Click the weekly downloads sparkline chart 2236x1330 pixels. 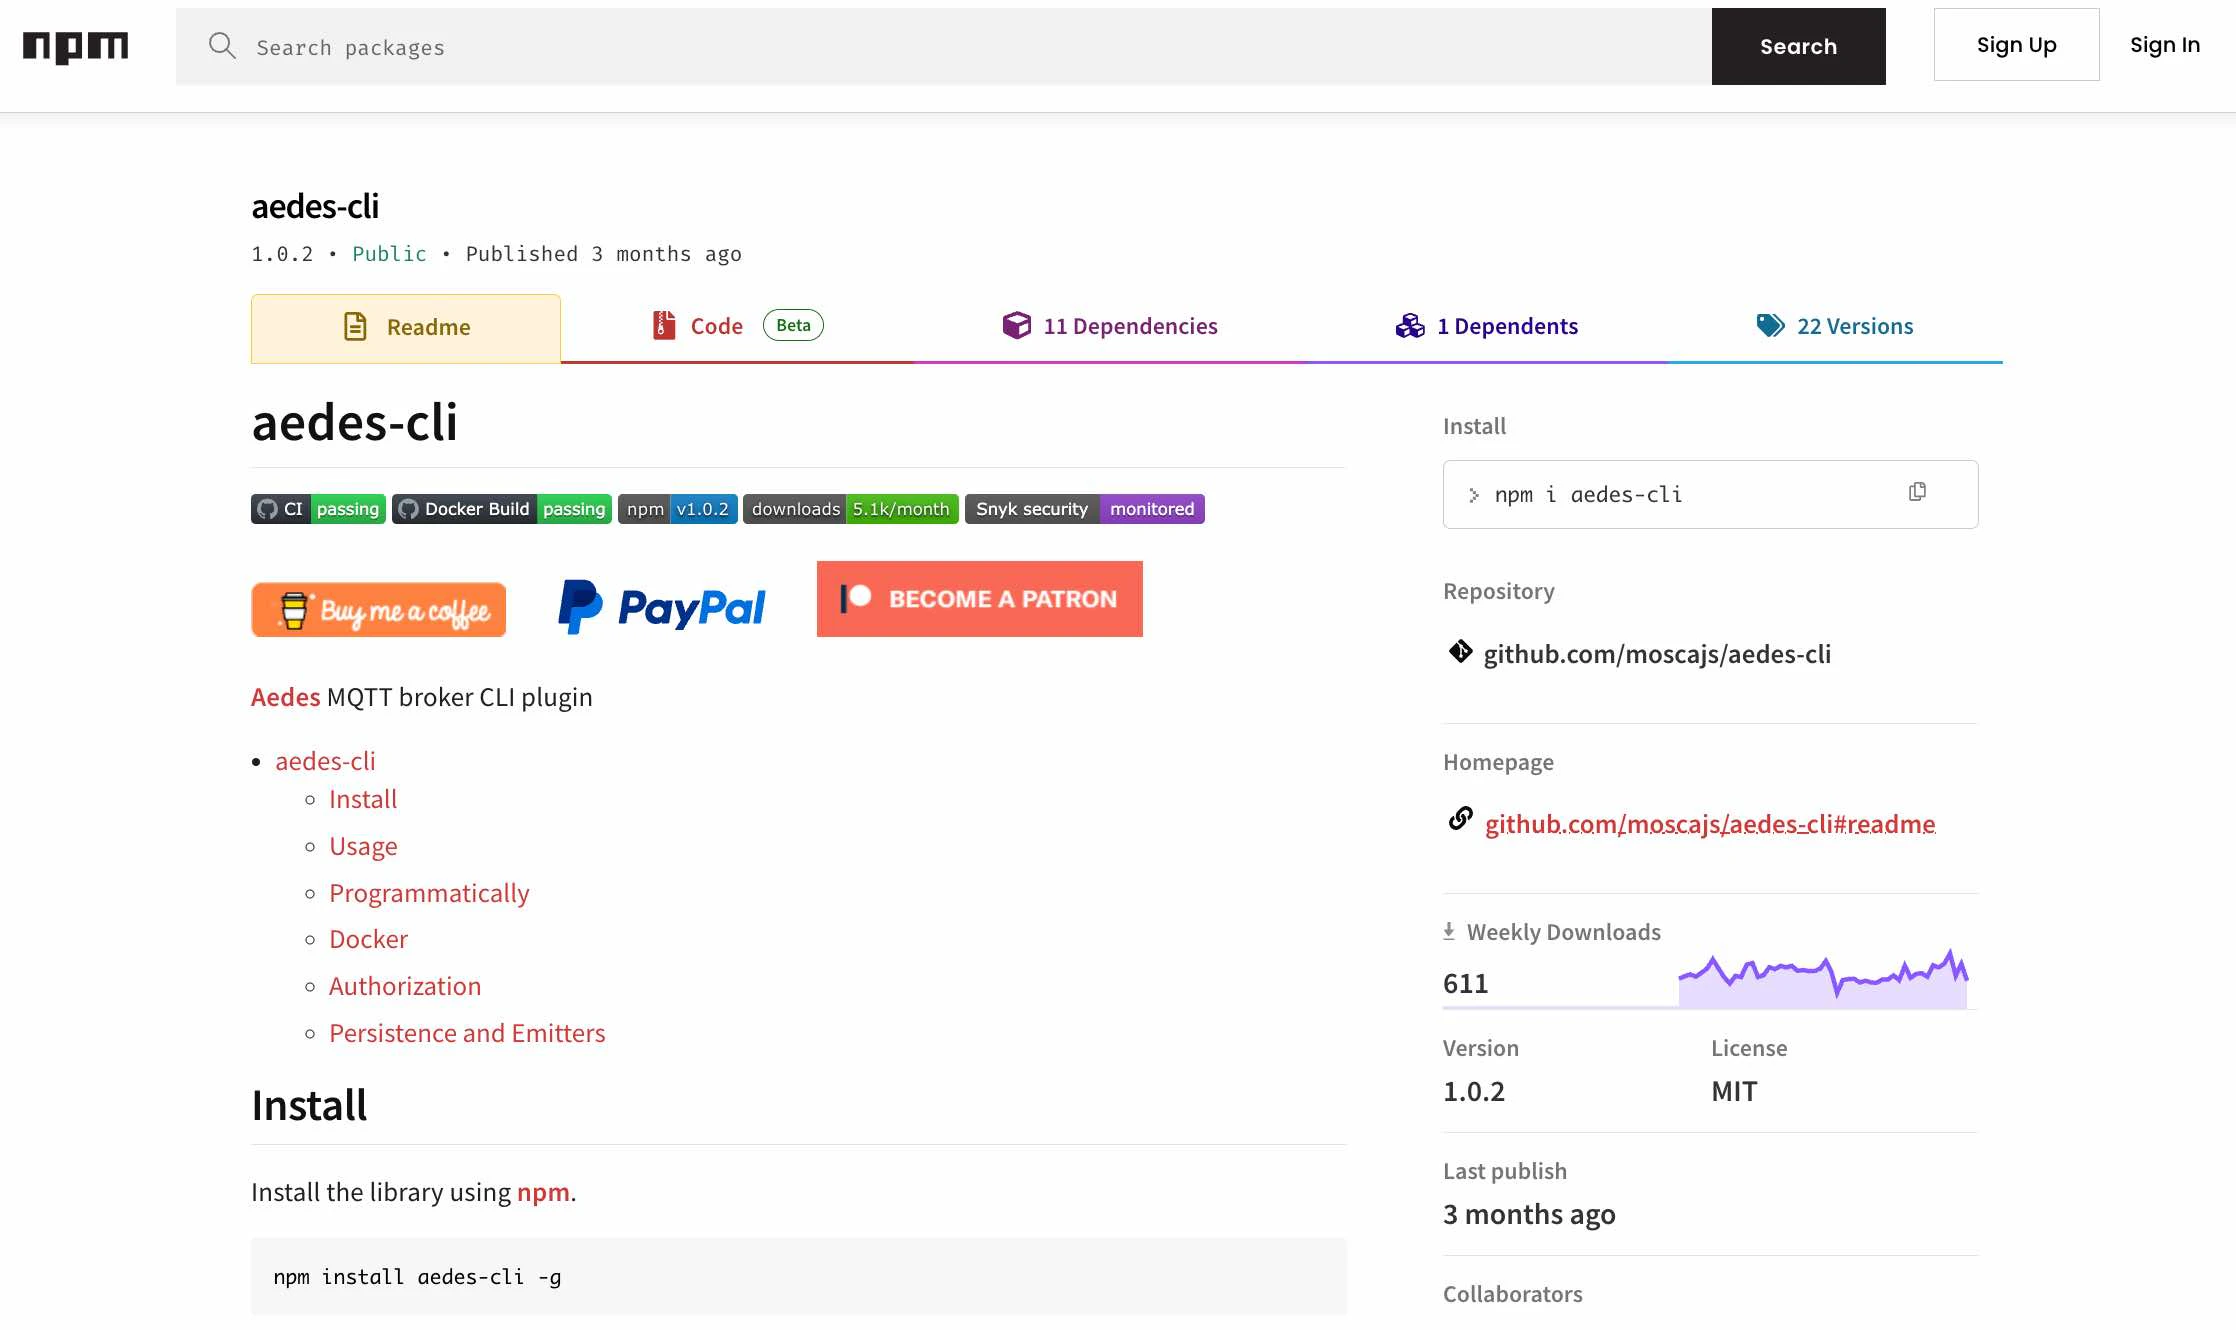coord(1823,977)
